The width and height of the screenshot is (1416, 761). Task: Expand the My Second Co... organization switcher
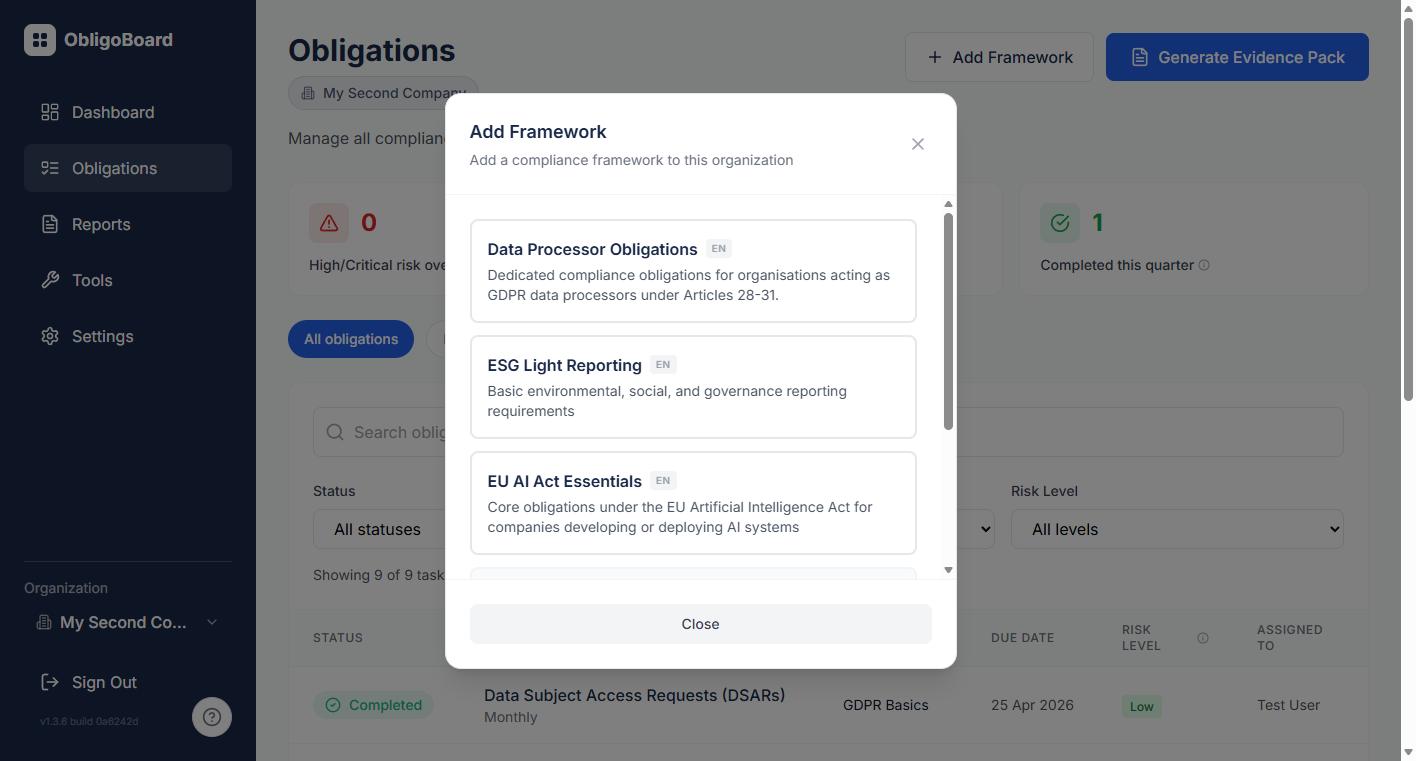[128, 622]
